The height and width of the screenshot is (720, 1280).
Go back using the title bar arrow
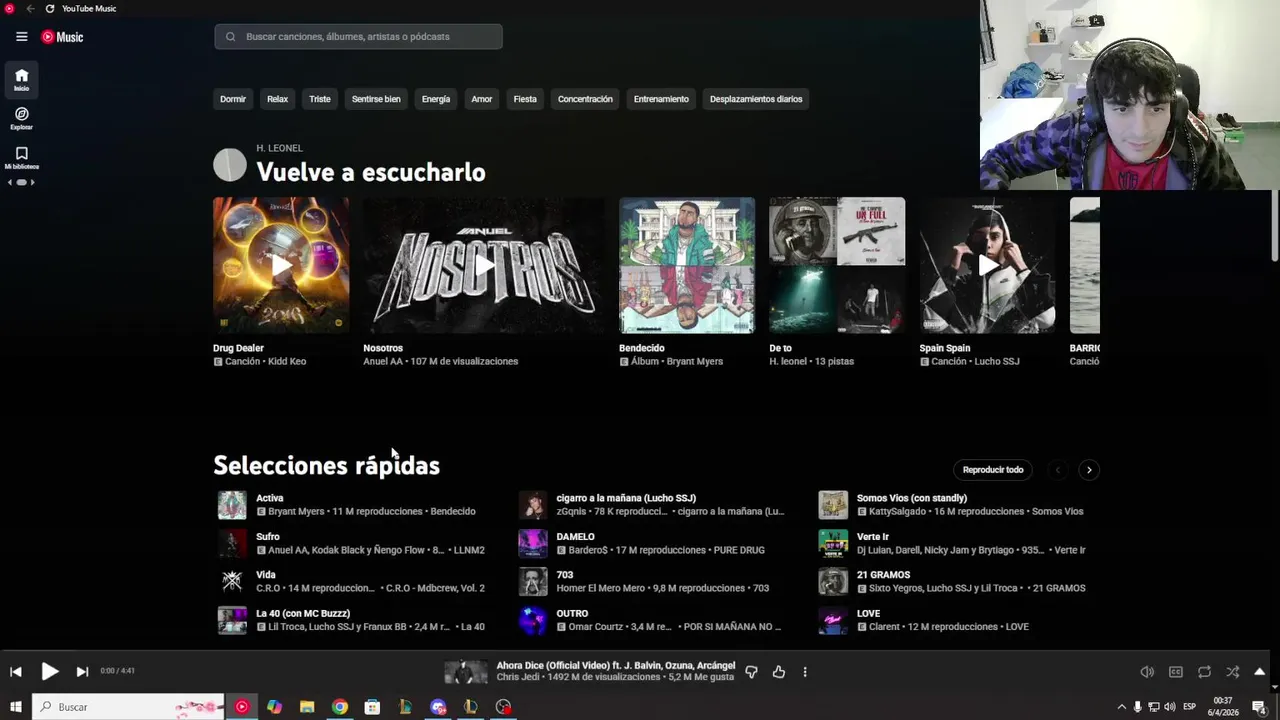point(30,8)
